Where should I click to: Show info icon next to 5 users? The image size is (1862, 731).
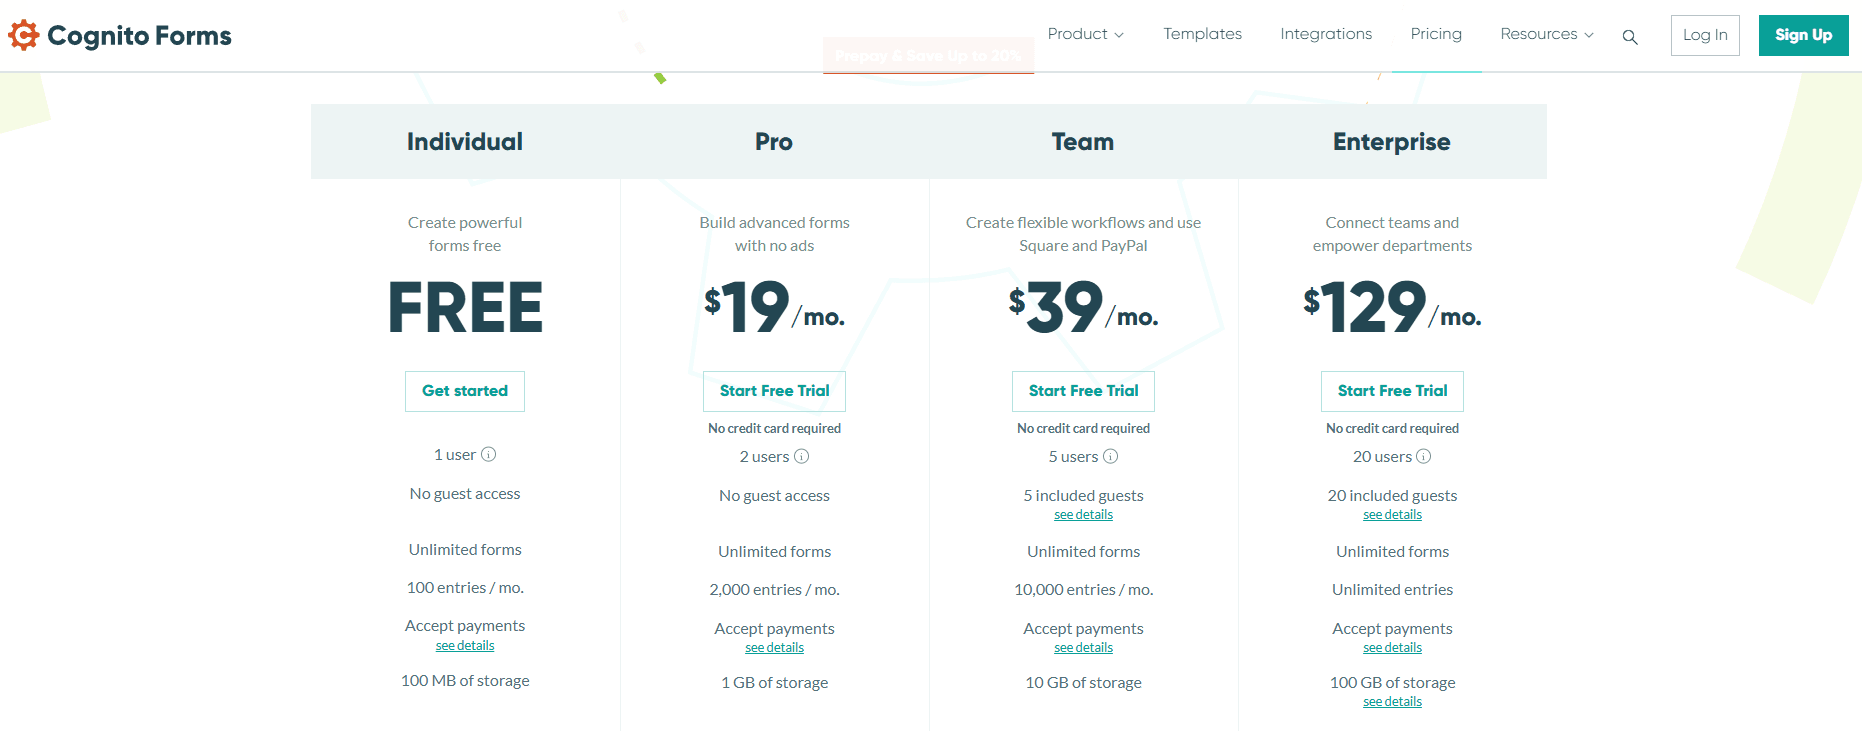coord(1111,456)
